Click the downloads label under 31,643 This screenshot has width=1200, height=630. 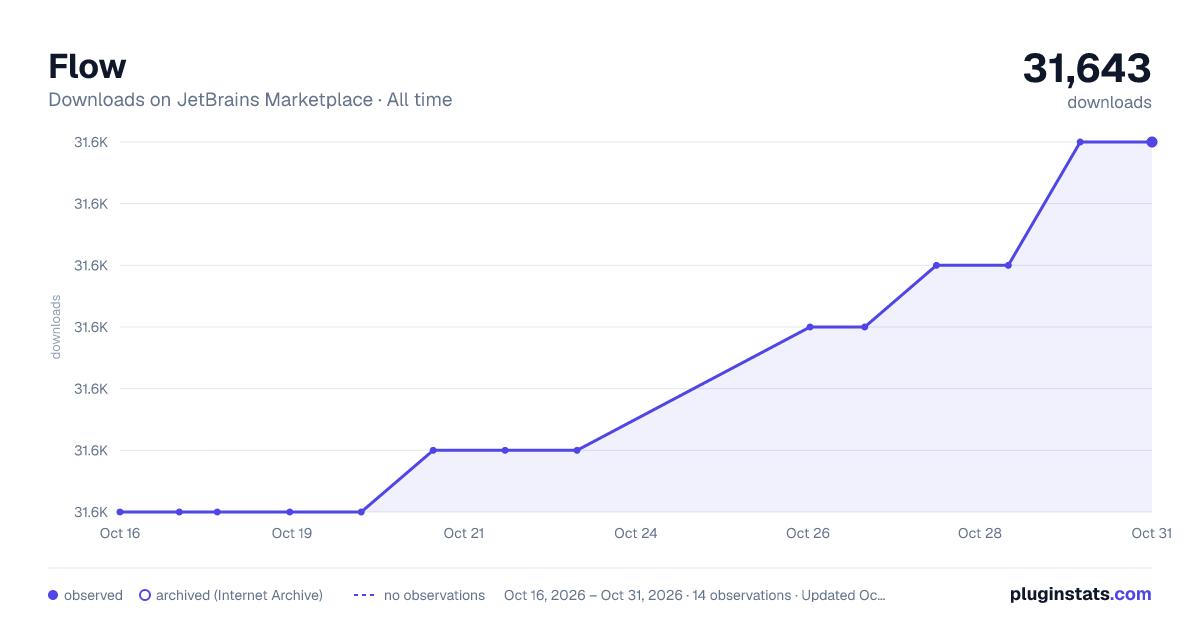click(x=1109, y=102)
